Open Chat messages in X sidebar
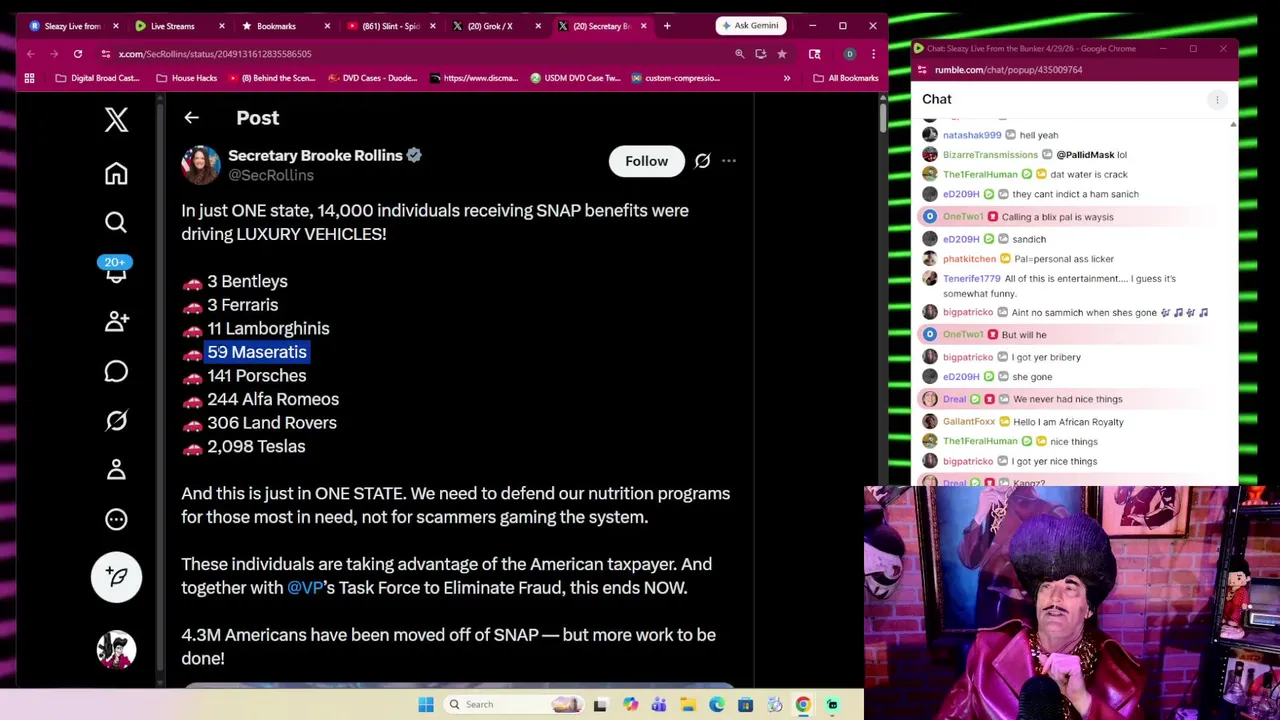Viewport: 1280px width, 720px height. click(x=116, y=371)
